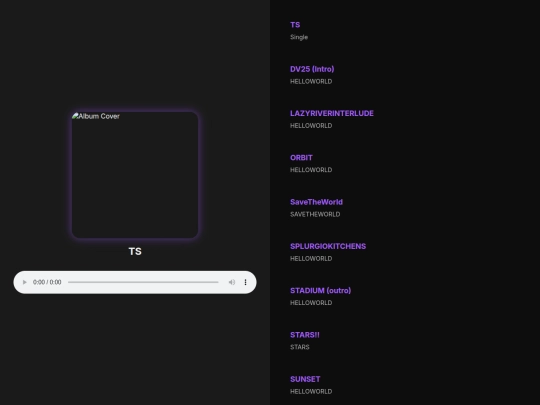Select the SaveTheWorld track
This screenshot has height=405, width=540.
click(x=316, y=202)
